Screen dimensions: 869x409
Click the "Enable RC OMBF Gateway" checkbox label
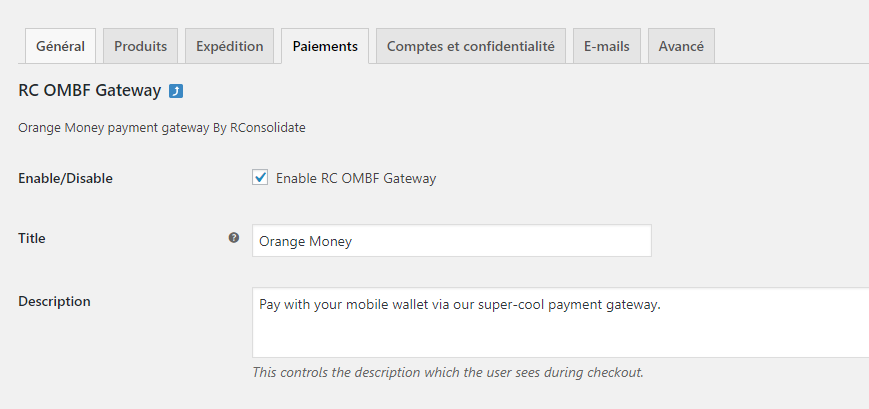(356, 178)
